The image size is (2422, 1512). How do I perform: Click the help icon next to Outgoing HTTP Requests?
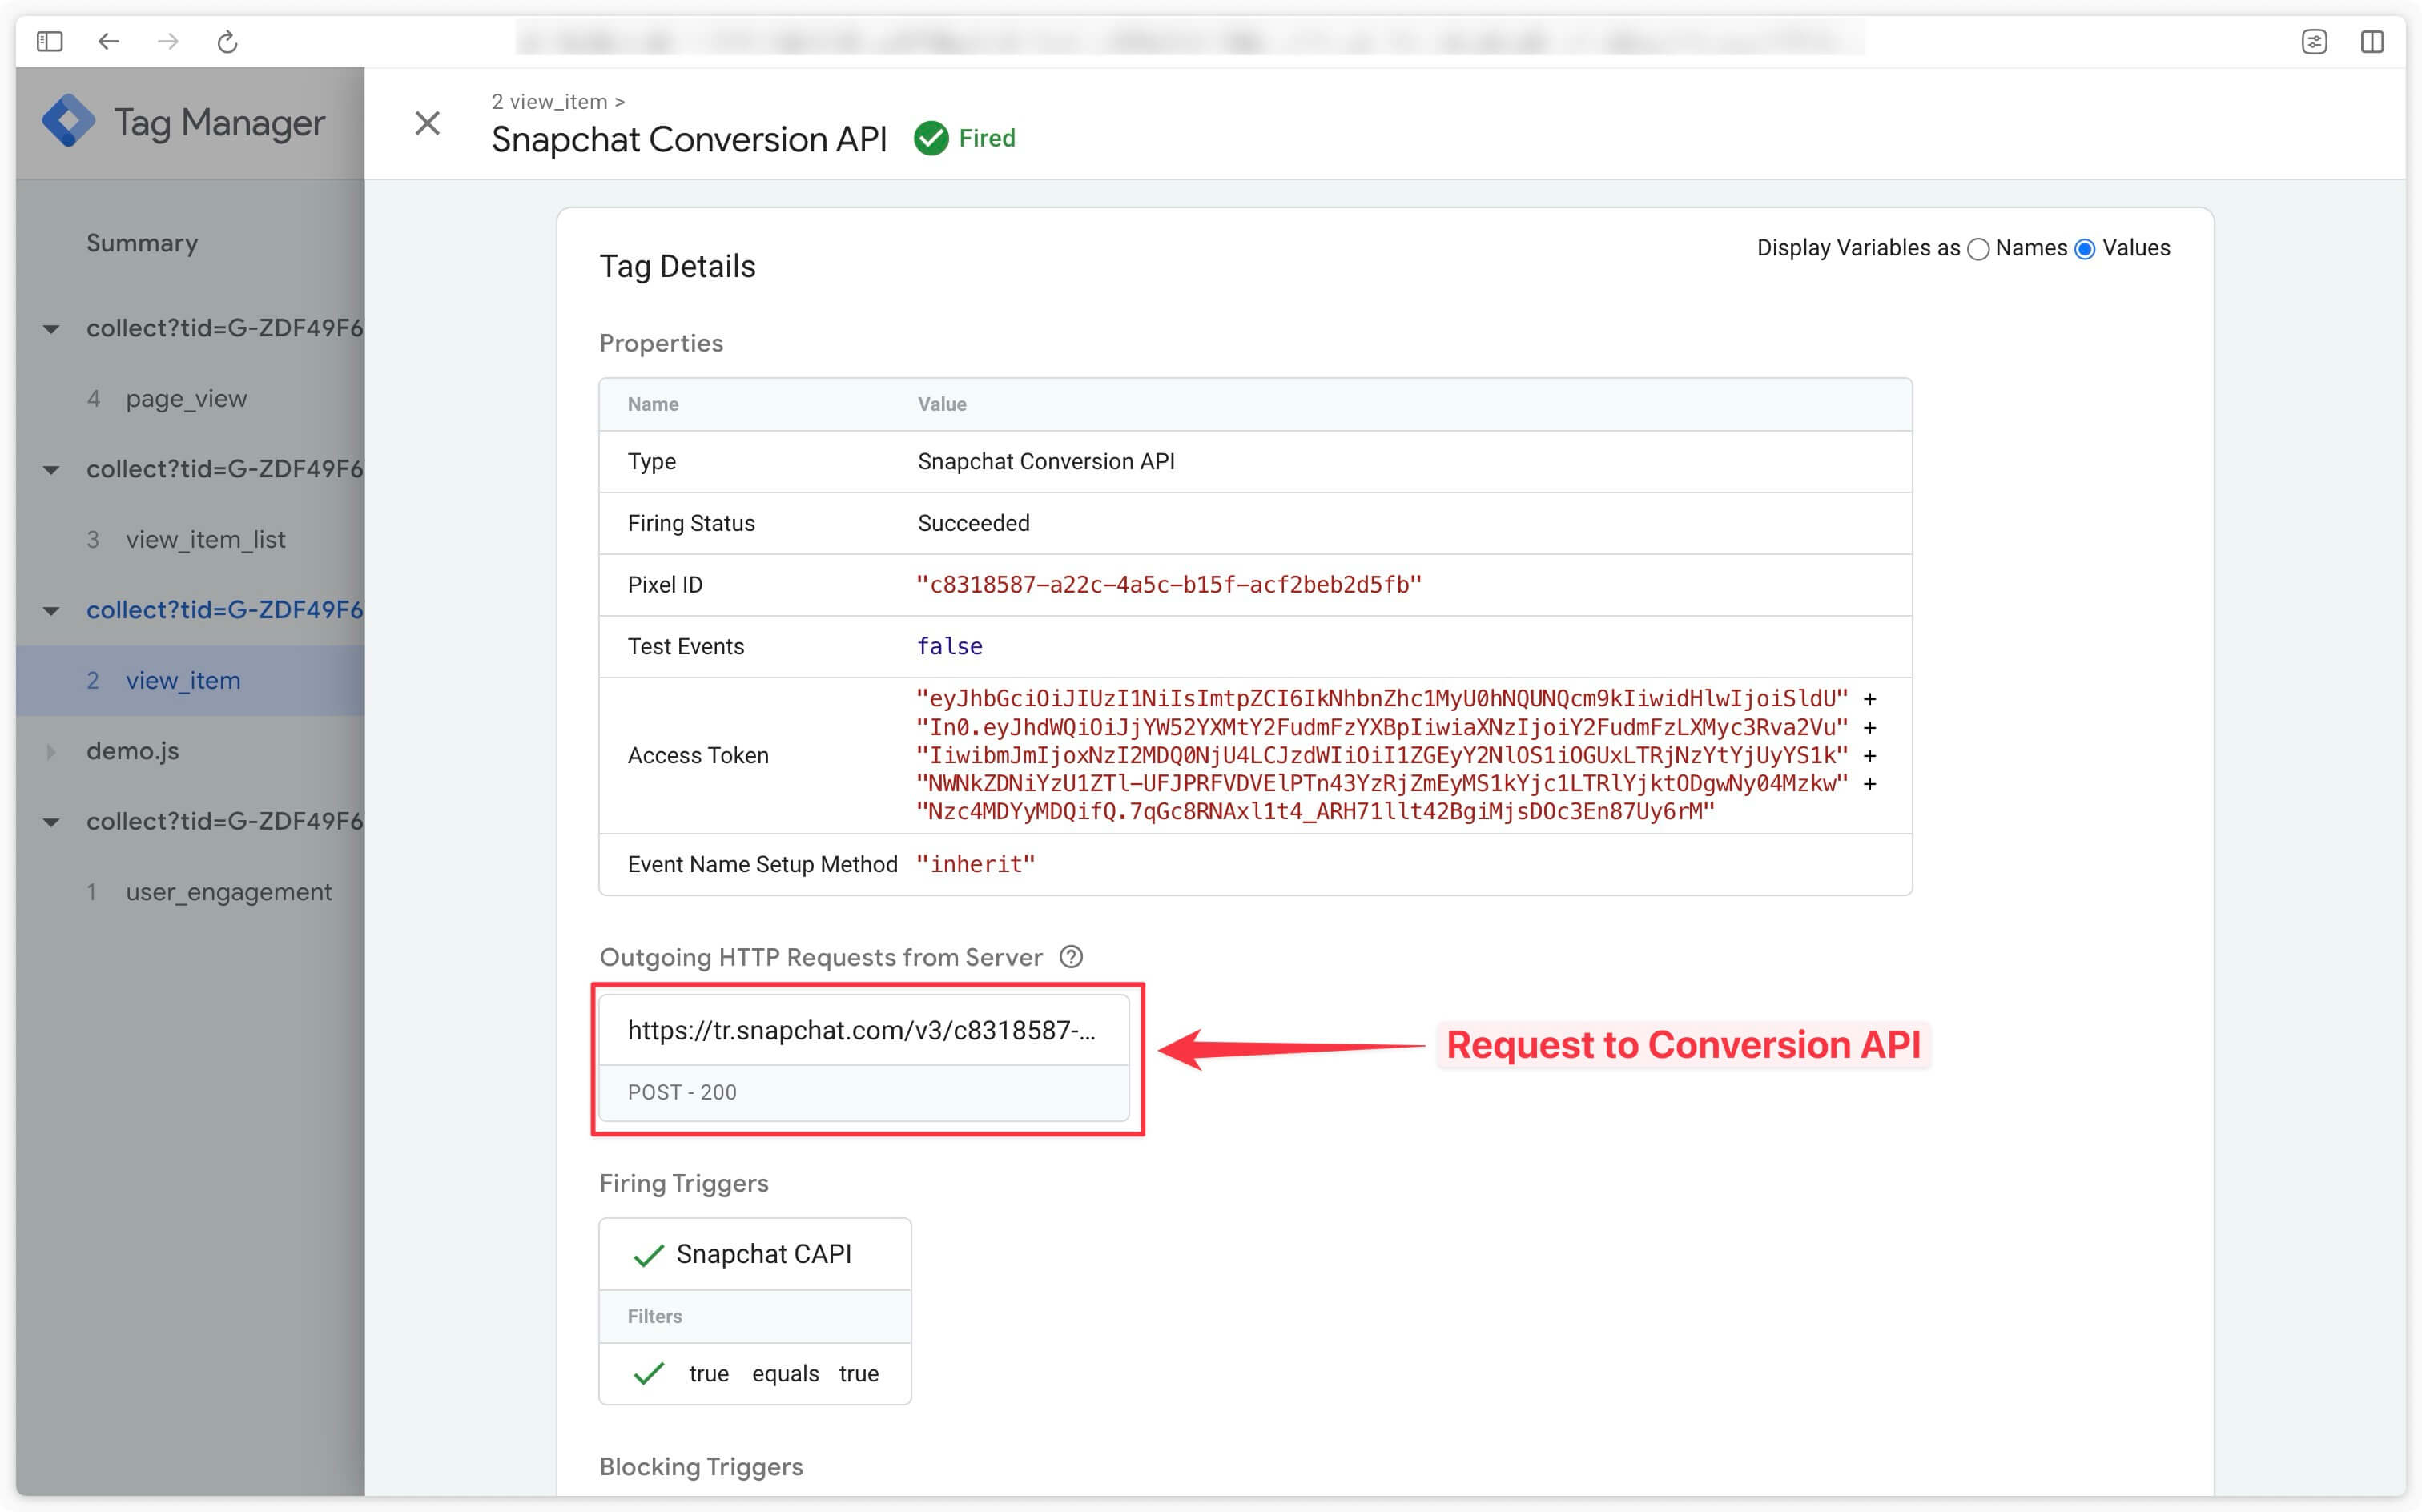click(1071, 957)
